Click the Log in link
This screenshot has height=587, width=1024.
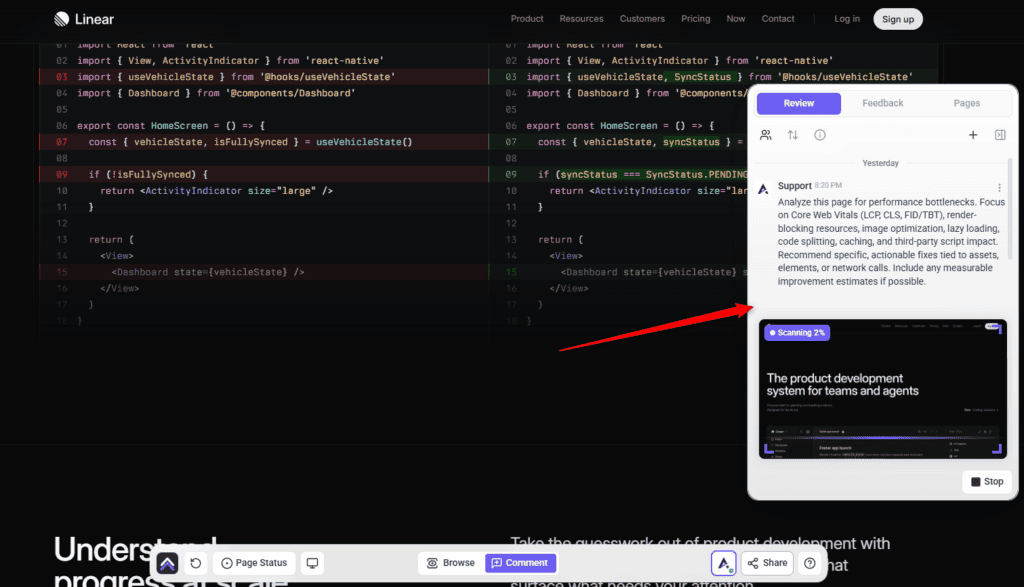pos(846,19)
